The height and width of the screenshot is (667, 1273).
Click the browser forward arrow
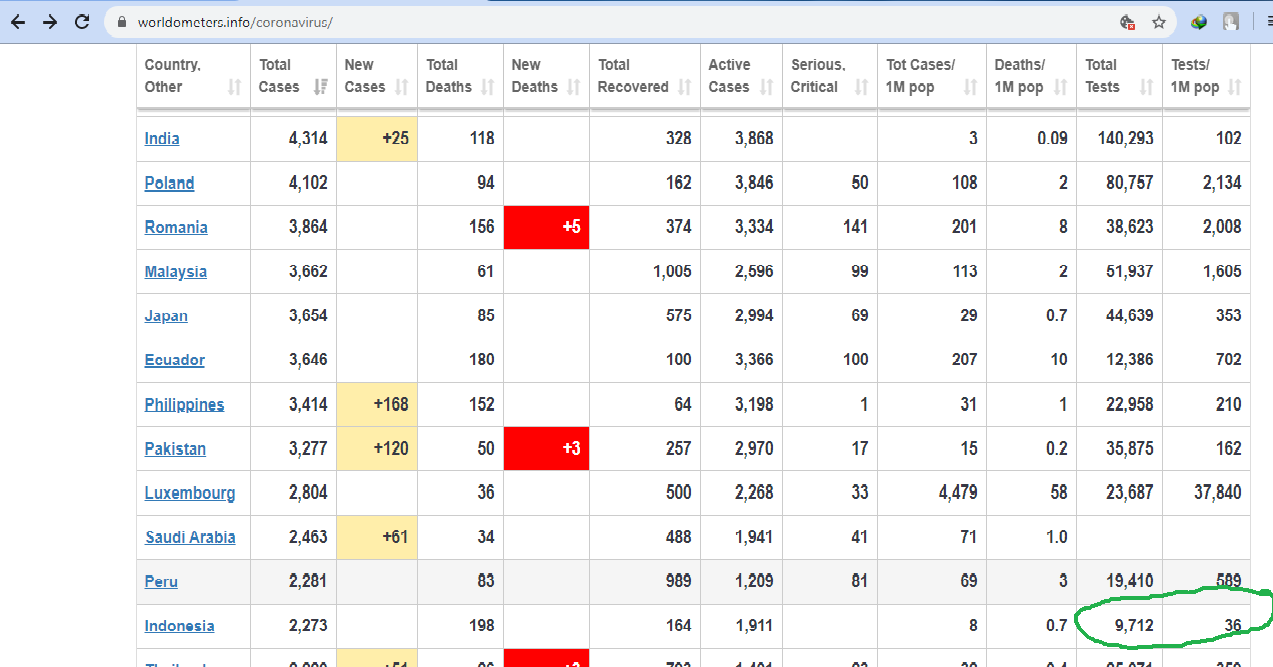[50, 22]
